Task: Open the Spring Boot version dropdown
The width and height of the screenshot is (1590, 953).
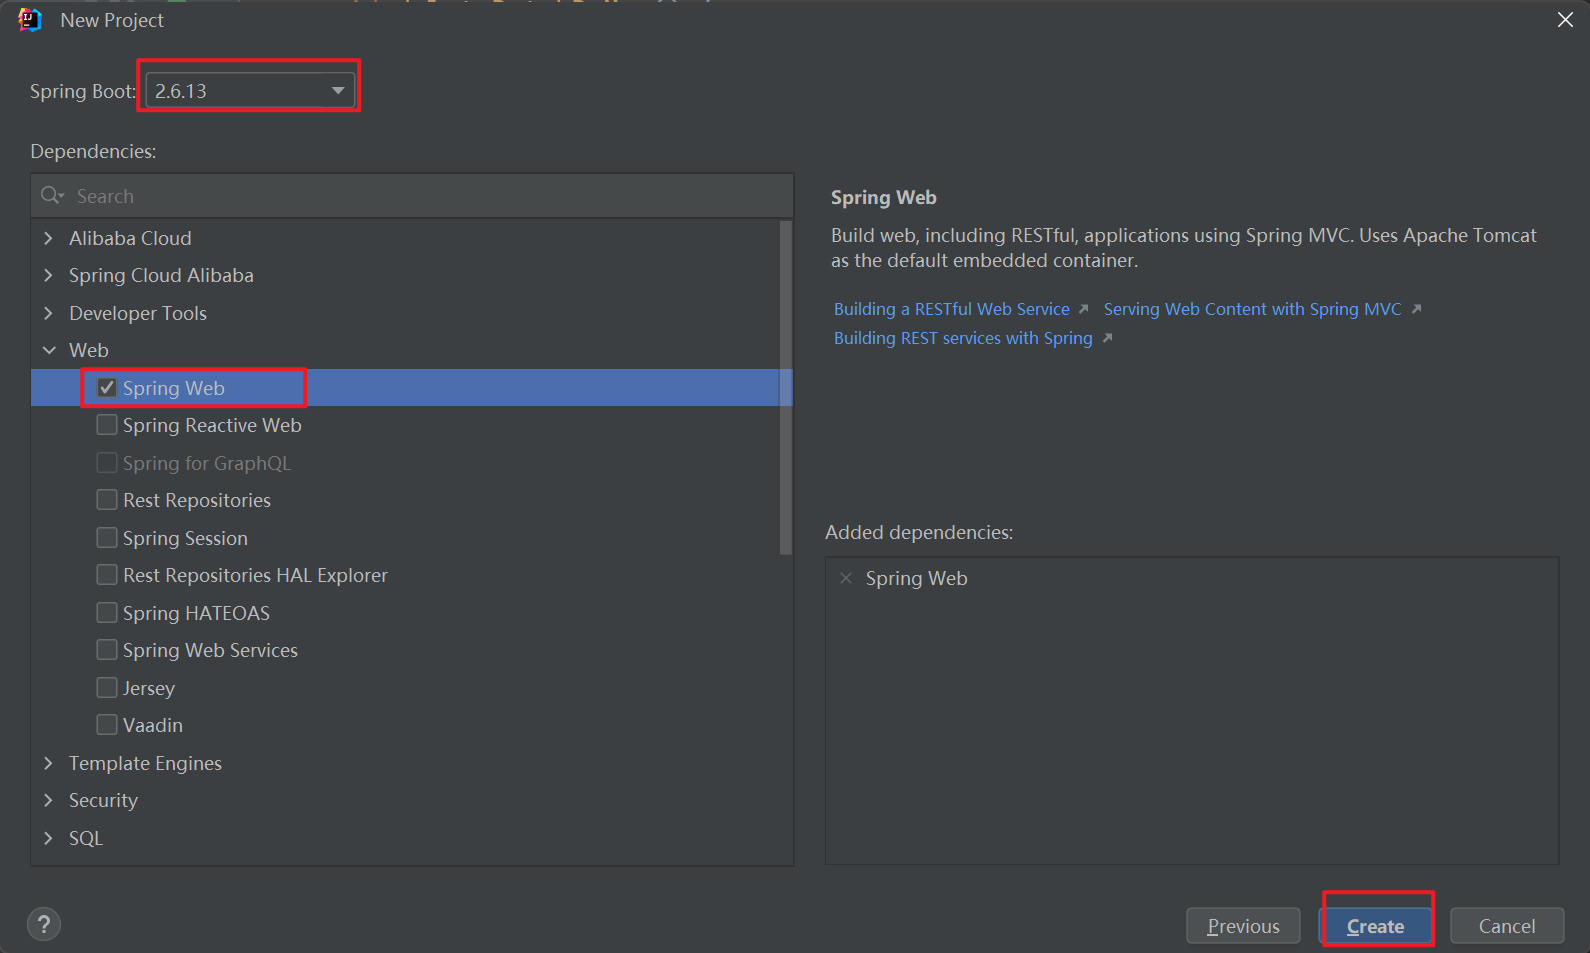Action: [x=251, y=91]
